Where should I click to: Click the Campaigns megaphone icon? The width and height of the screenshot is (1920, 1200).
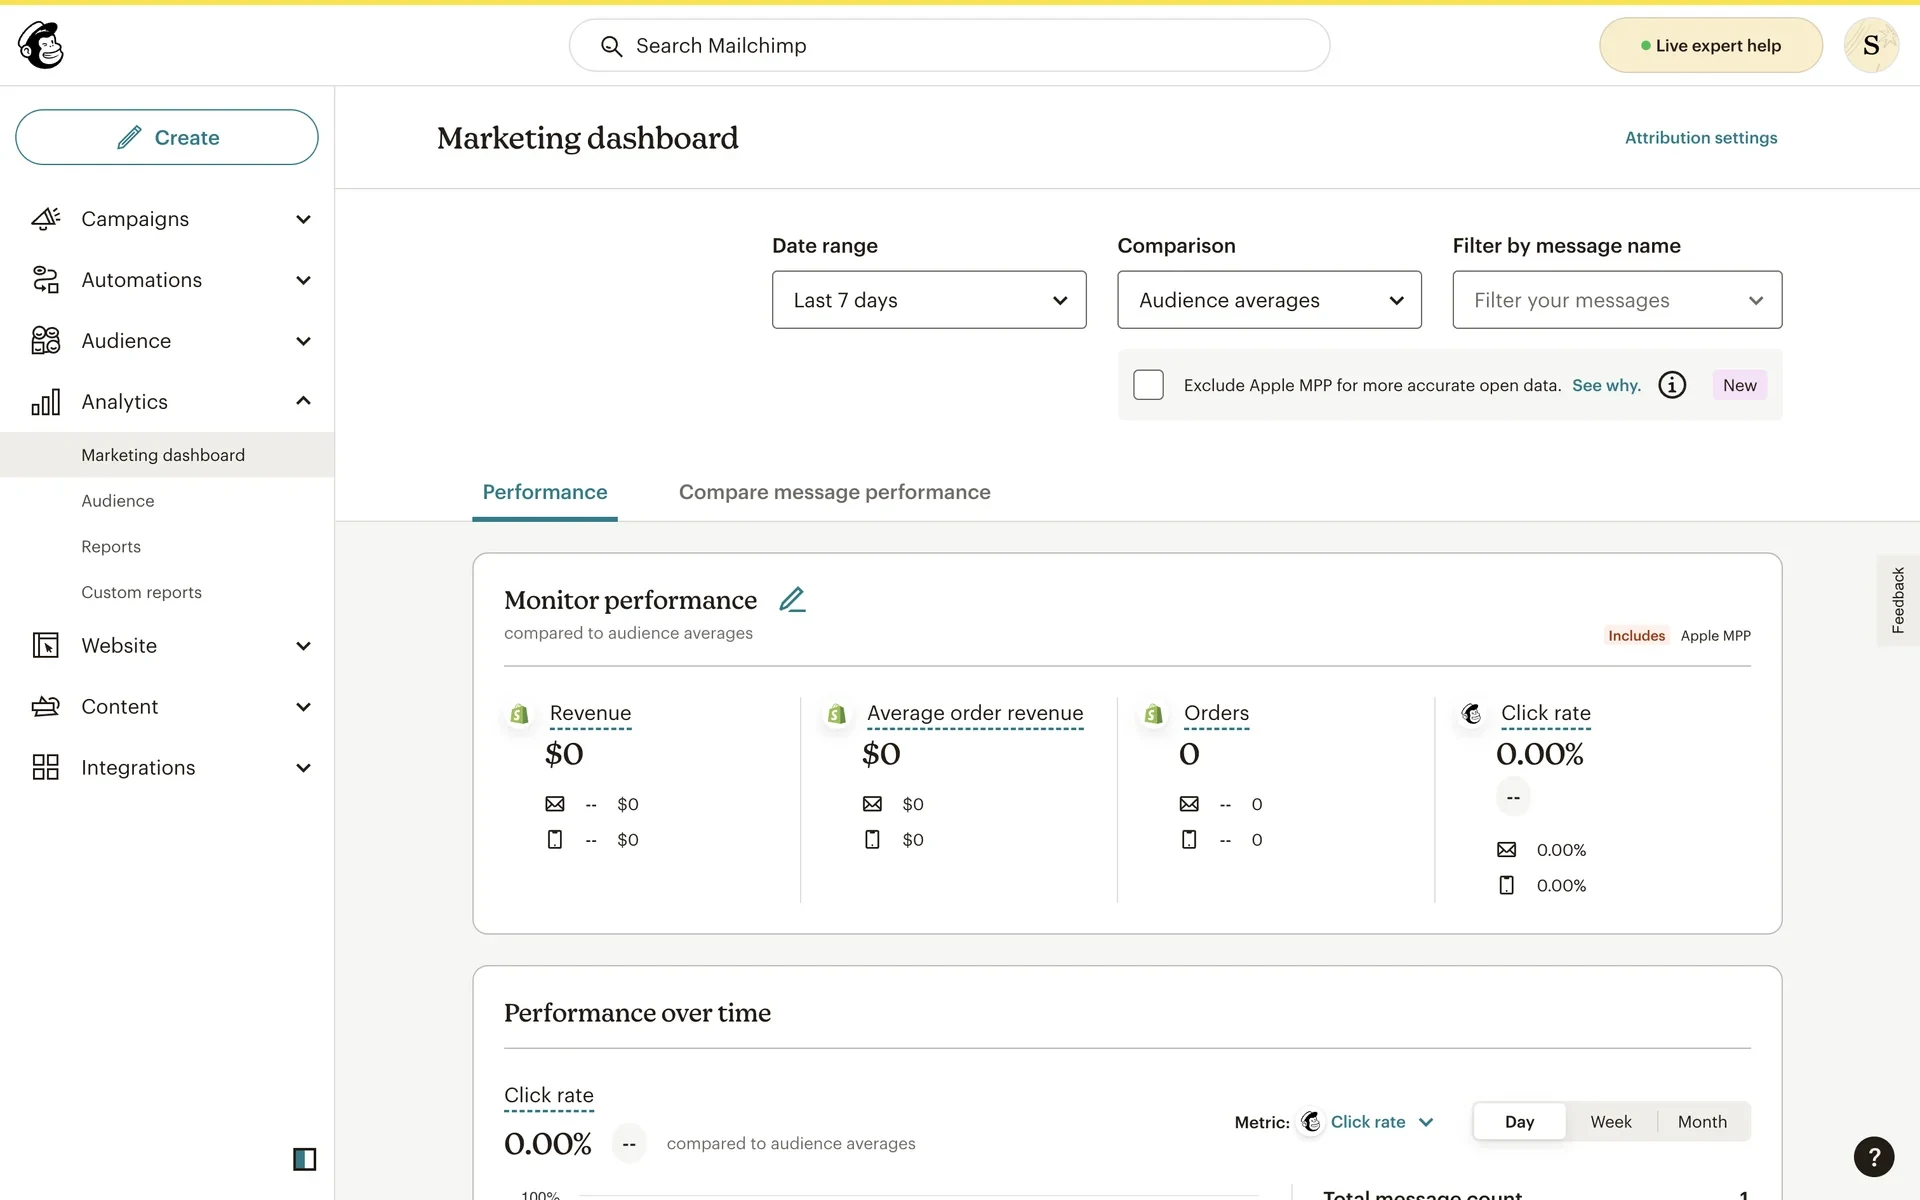point(46,219)
